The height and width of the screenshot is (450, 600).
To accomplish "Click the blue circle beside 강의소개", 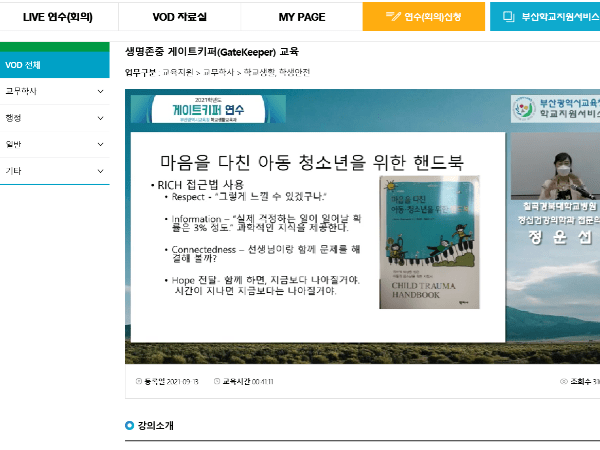I will pyautogui.click(x=130, y=425).
